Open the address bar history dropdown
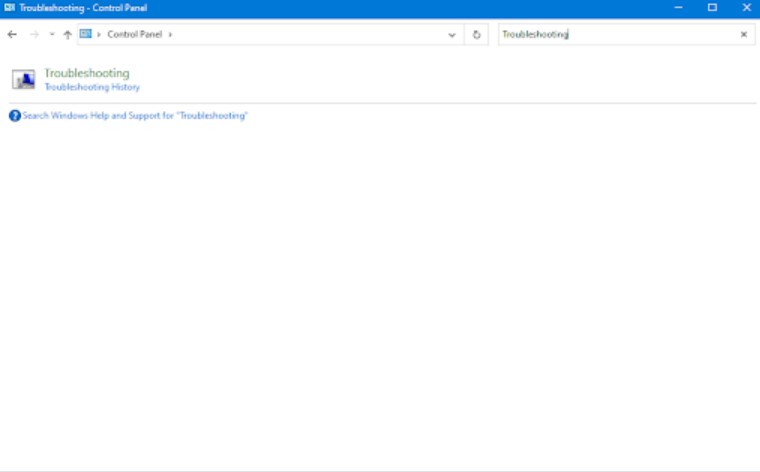Viewport: 760px width, 472px height. coord(452,35)
